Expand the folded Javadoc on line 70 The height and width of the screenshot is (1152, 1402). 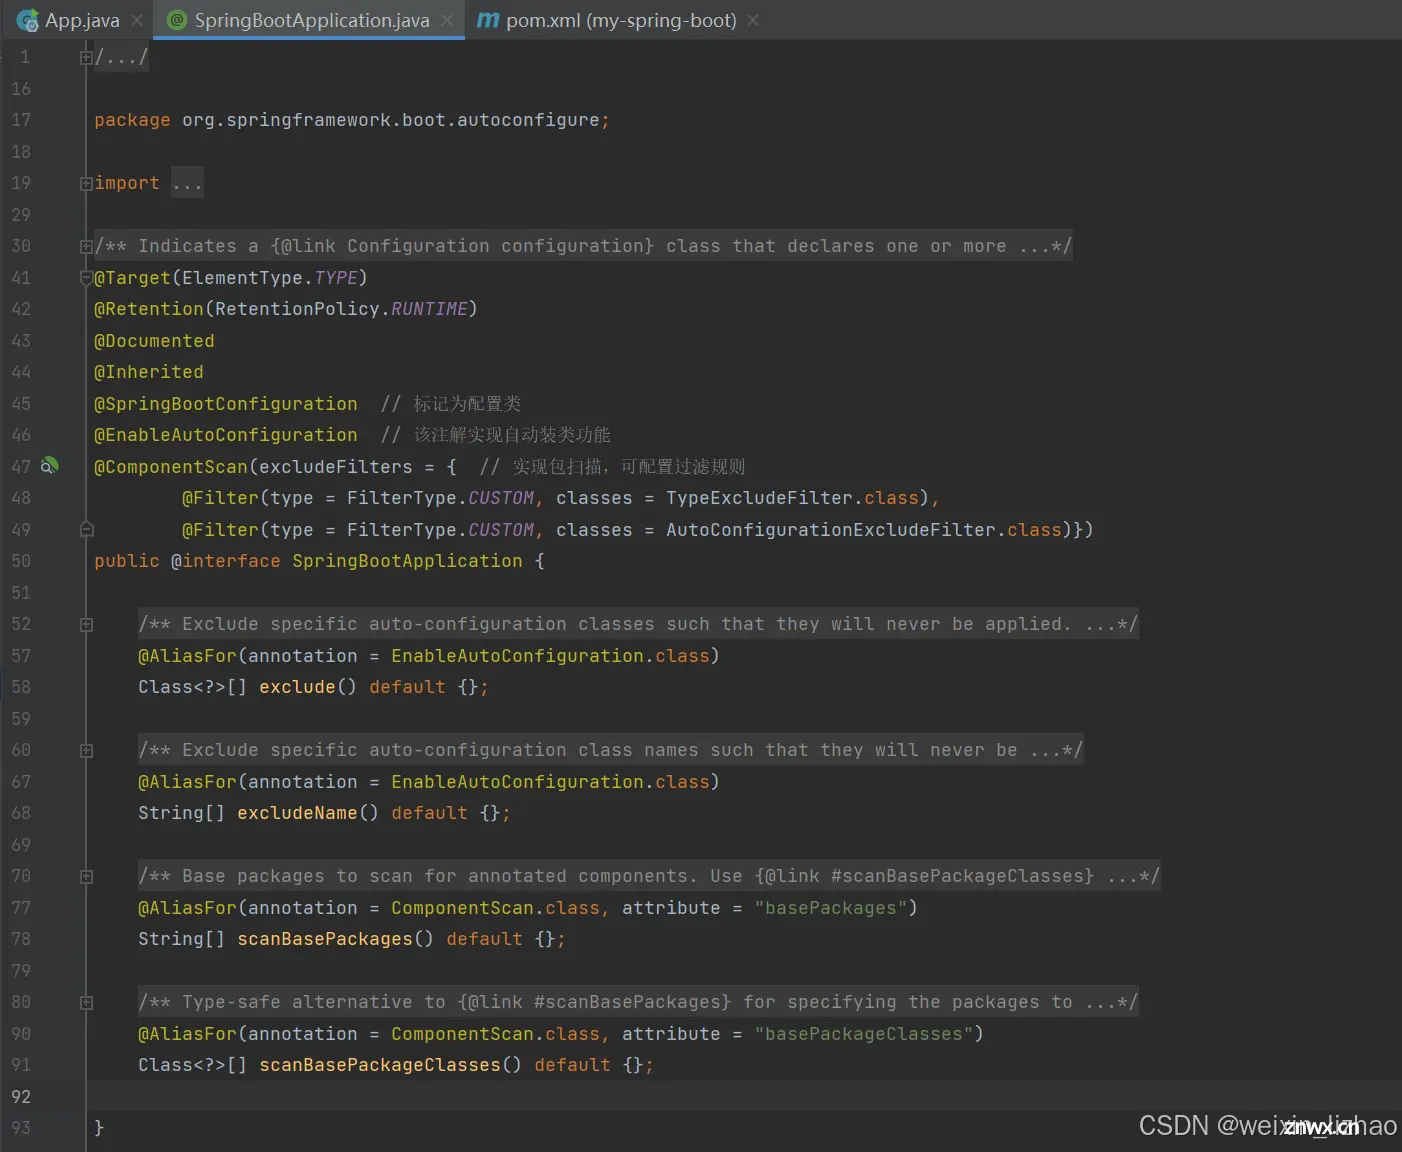click(x=86, y=876)
